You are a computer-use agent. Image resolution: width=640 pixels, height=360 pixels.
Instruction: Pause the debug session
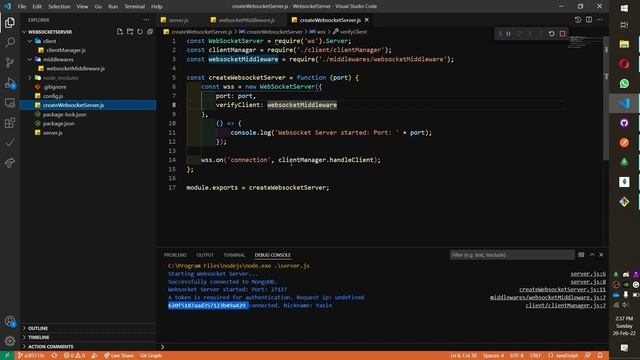tap(509, 34)
